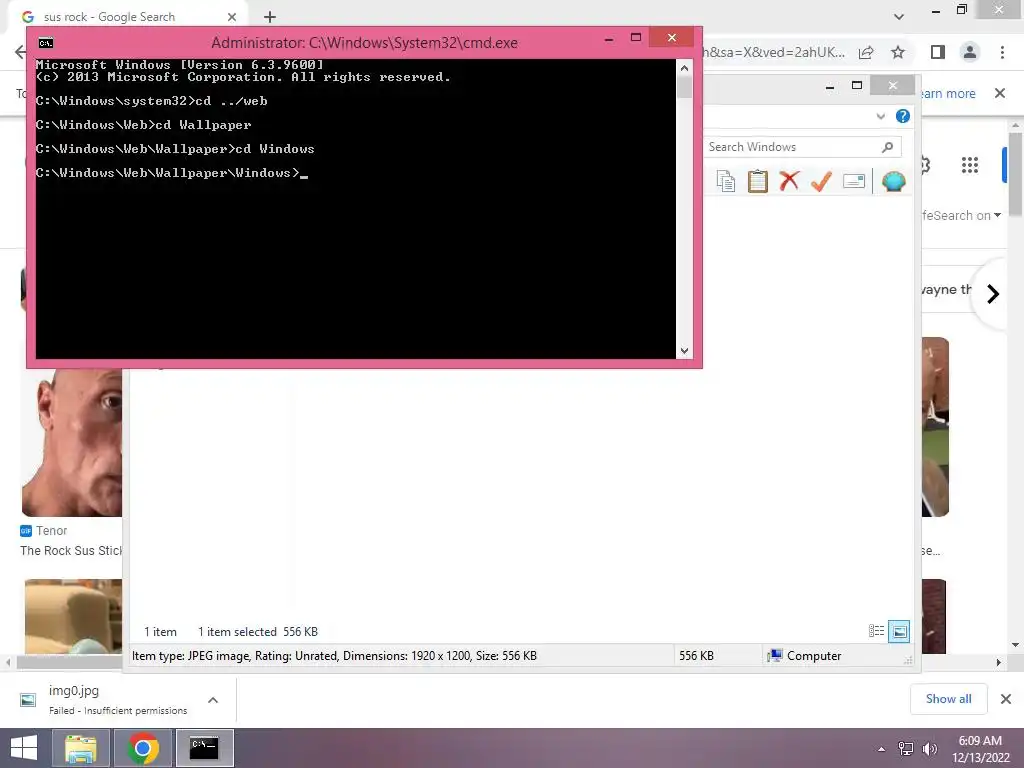This screenshot has width=1024, height=768.
Task: Click '1 item selected 556 KB' text
Action: [x=257, y=632]
